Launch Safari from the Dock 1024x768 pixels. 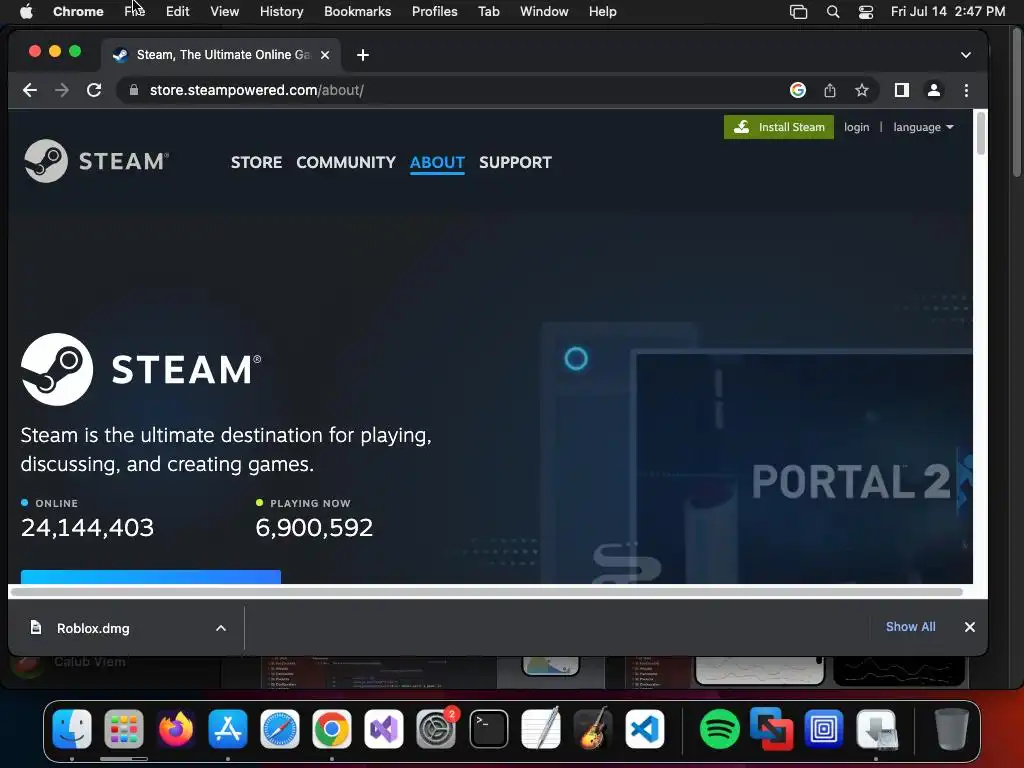pyautogui.click(x=280, y=729)
